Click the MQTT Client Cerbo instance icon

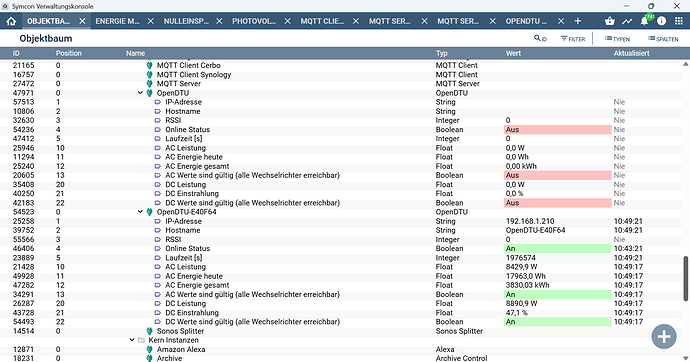click(x=149, y=65)
